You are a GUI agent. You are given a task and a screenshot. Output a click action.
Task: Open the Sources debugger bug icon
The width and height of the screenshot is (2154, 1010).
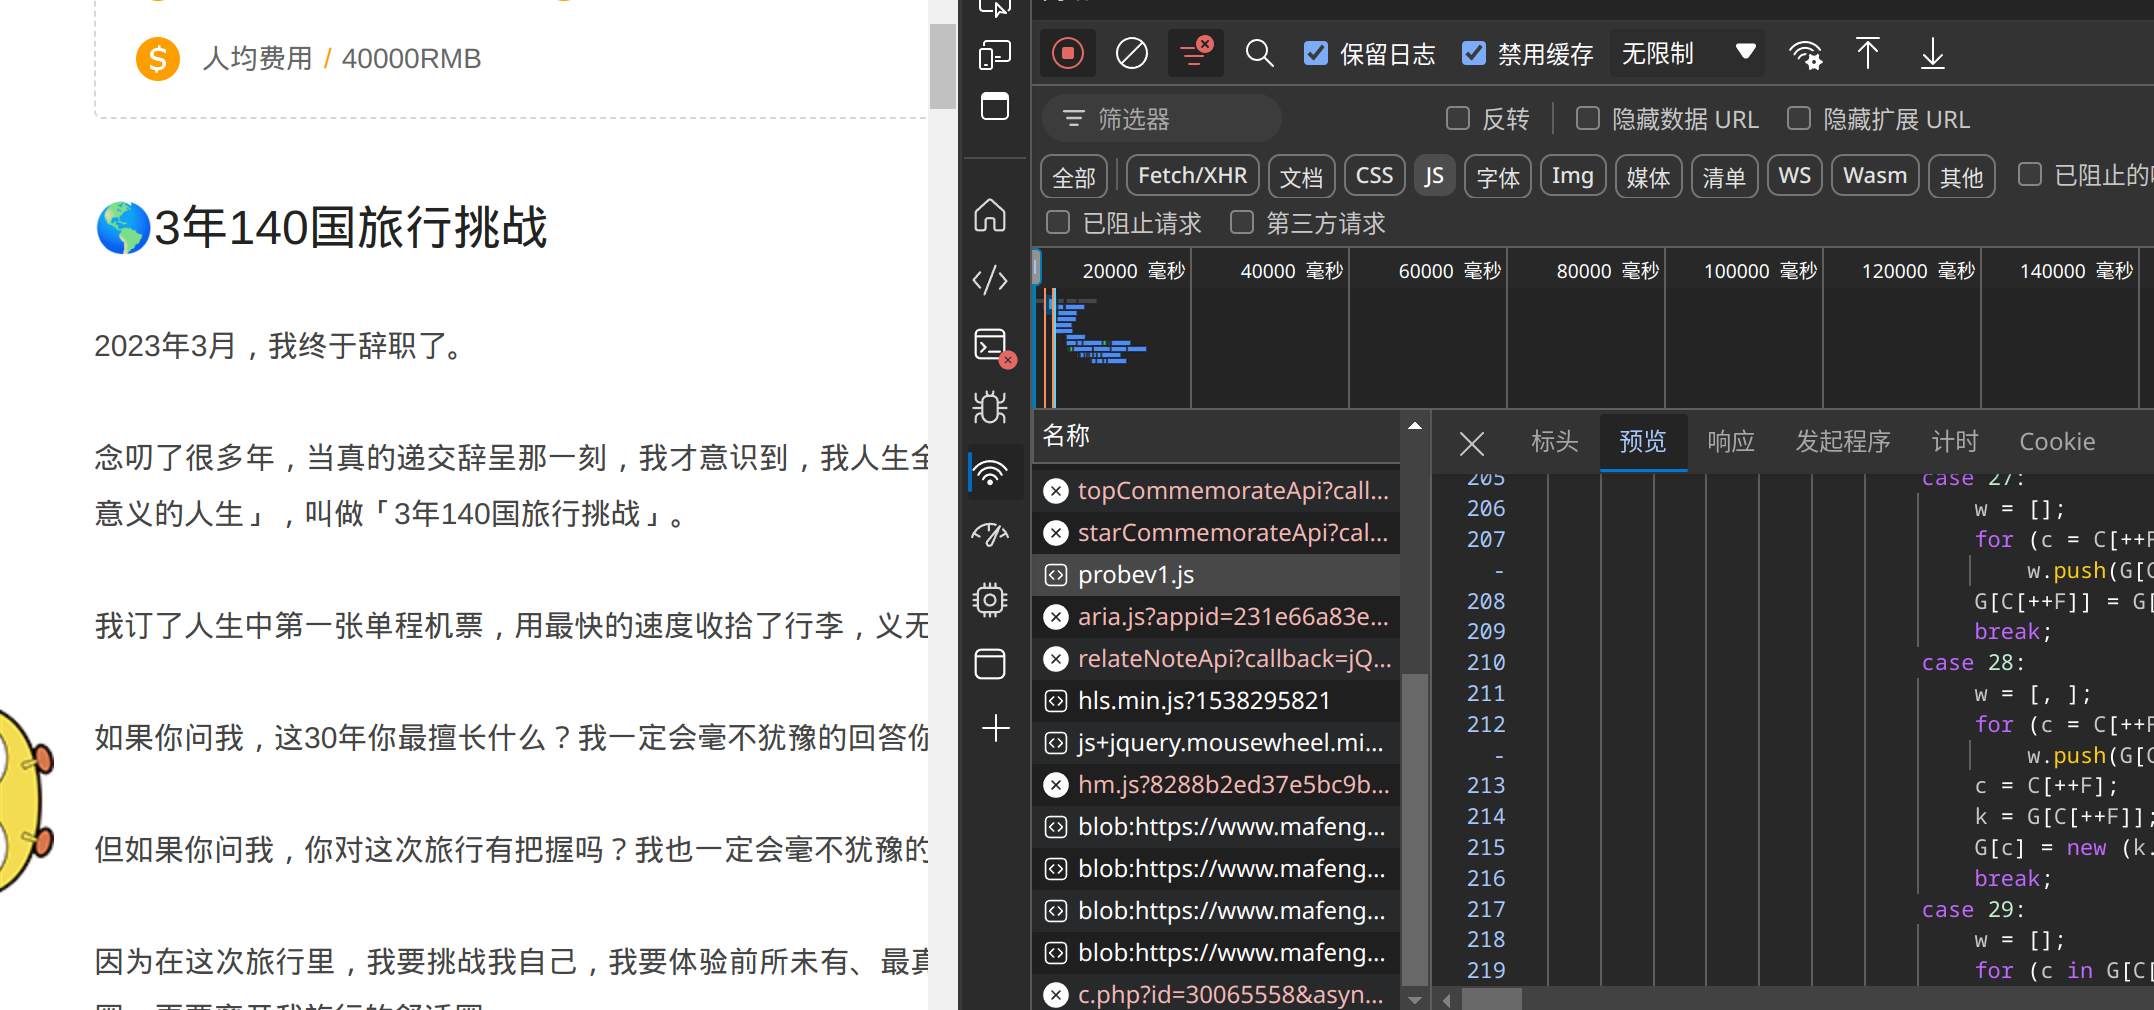coord(990,407)
